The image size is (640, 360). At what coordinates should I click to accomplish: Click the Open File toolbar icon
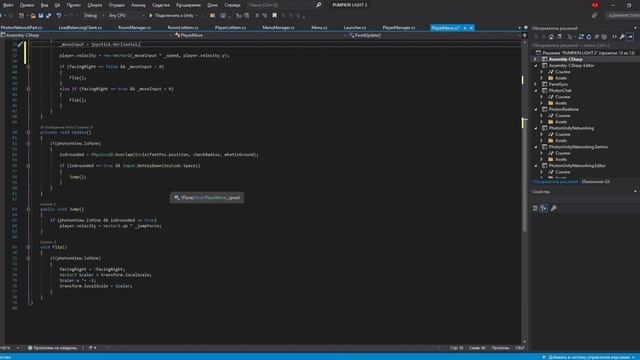(x=33, y=16)
